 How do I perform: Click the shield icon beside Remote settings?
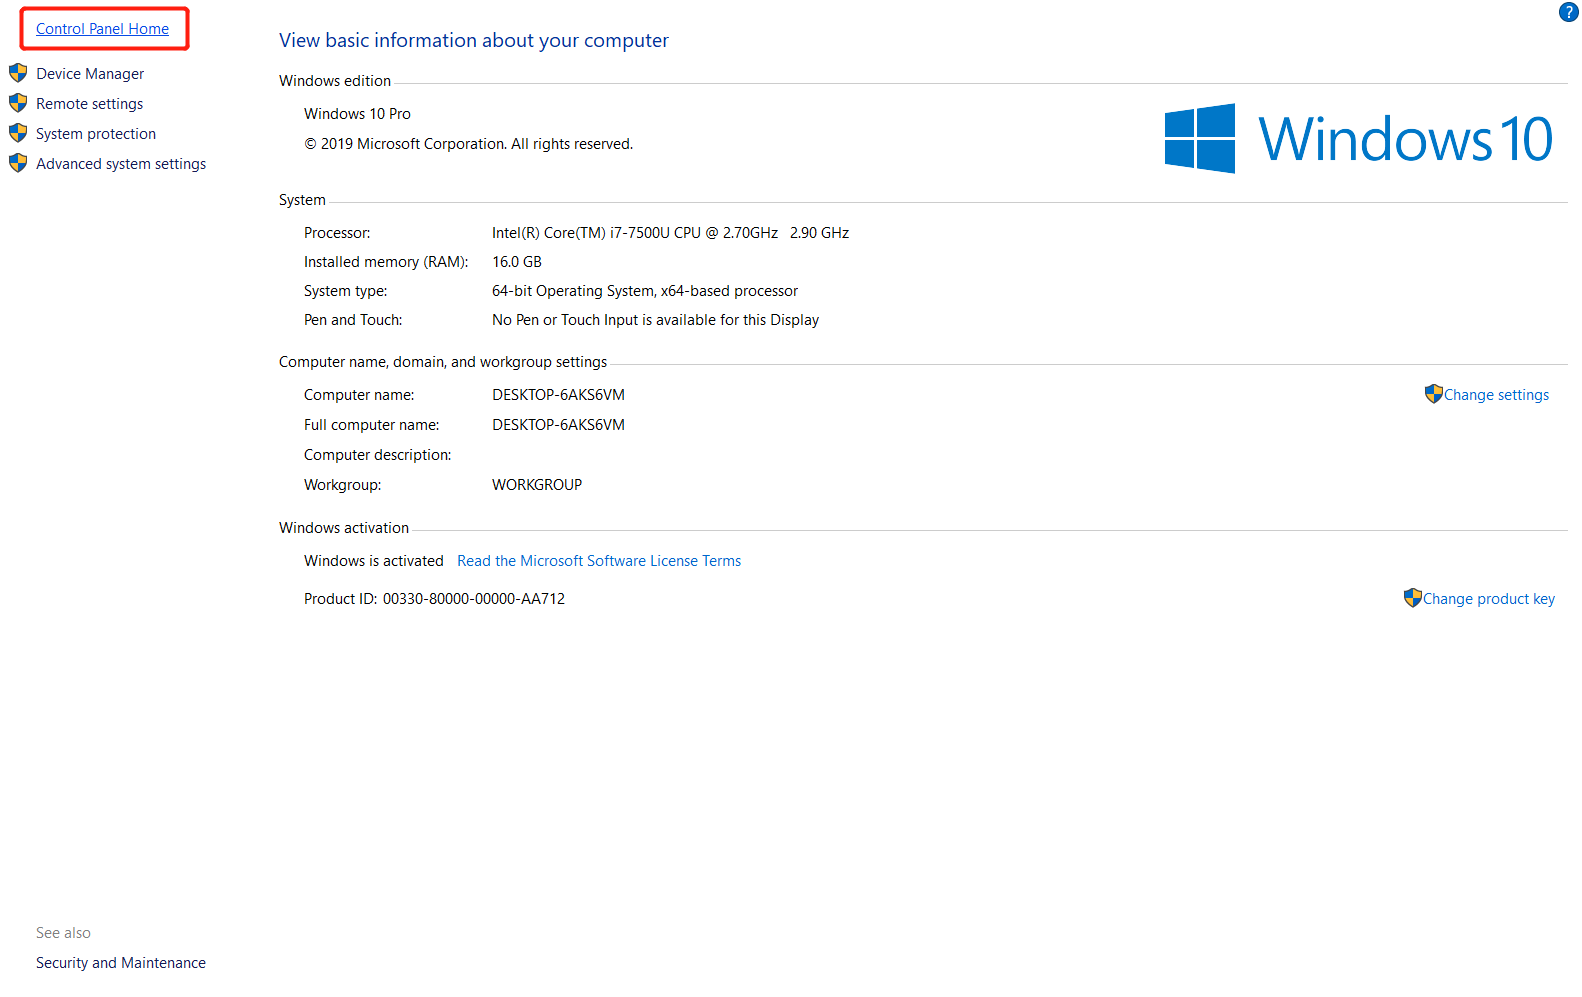coord(18,103)
